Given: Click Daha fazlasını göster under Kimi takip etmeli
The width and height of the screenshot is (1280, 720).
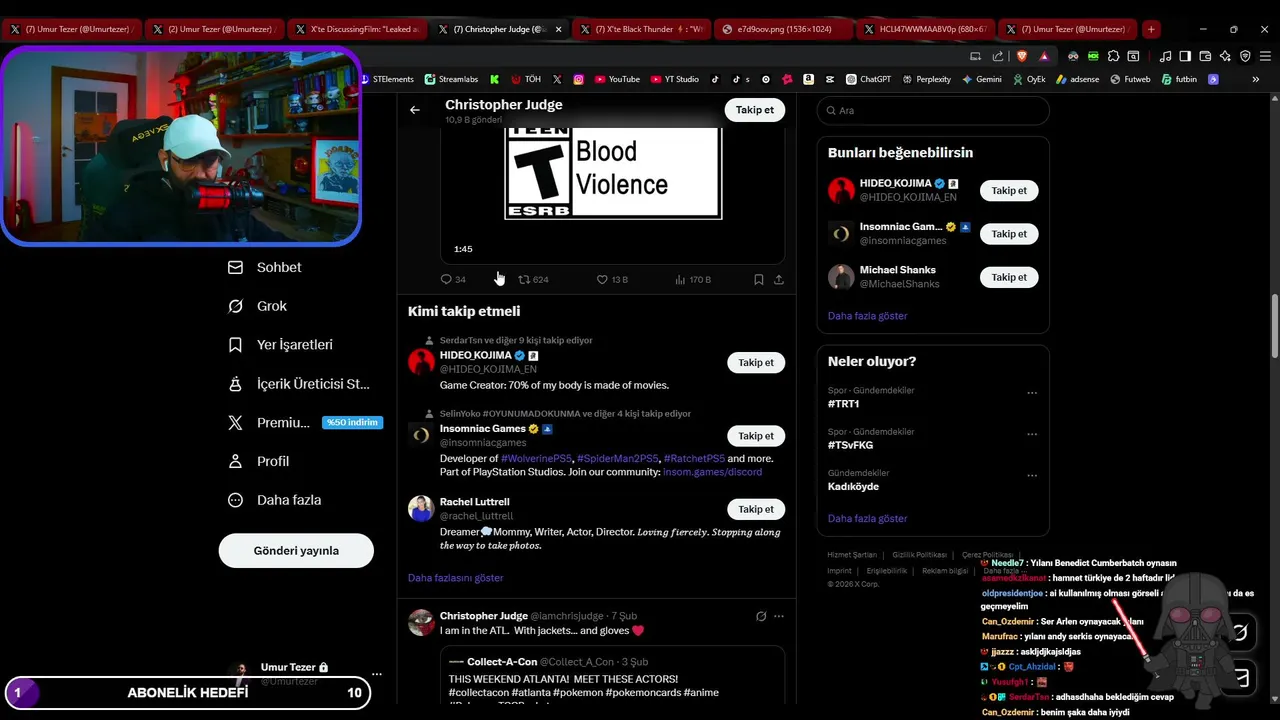Looking at the screenshot, I should 455,578.
